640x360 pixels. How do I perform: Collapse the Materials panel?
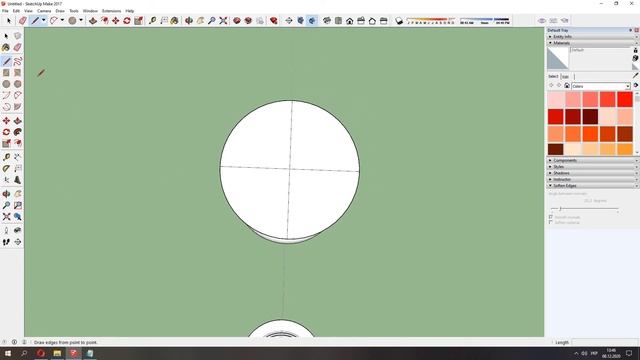click(x=593, y=43)
